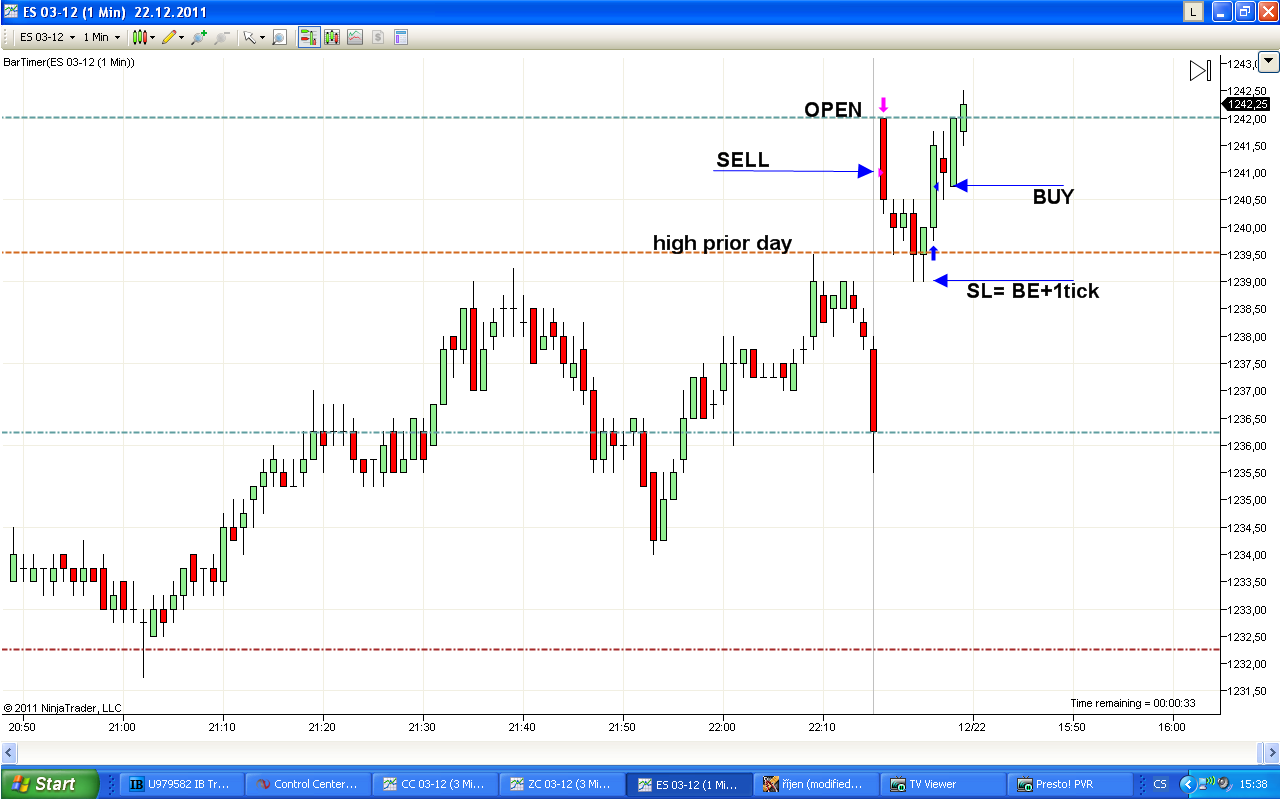Click the 1240,00 price axis label
This screenshot has width=1280, height=800.
(x=1248, y=228)
